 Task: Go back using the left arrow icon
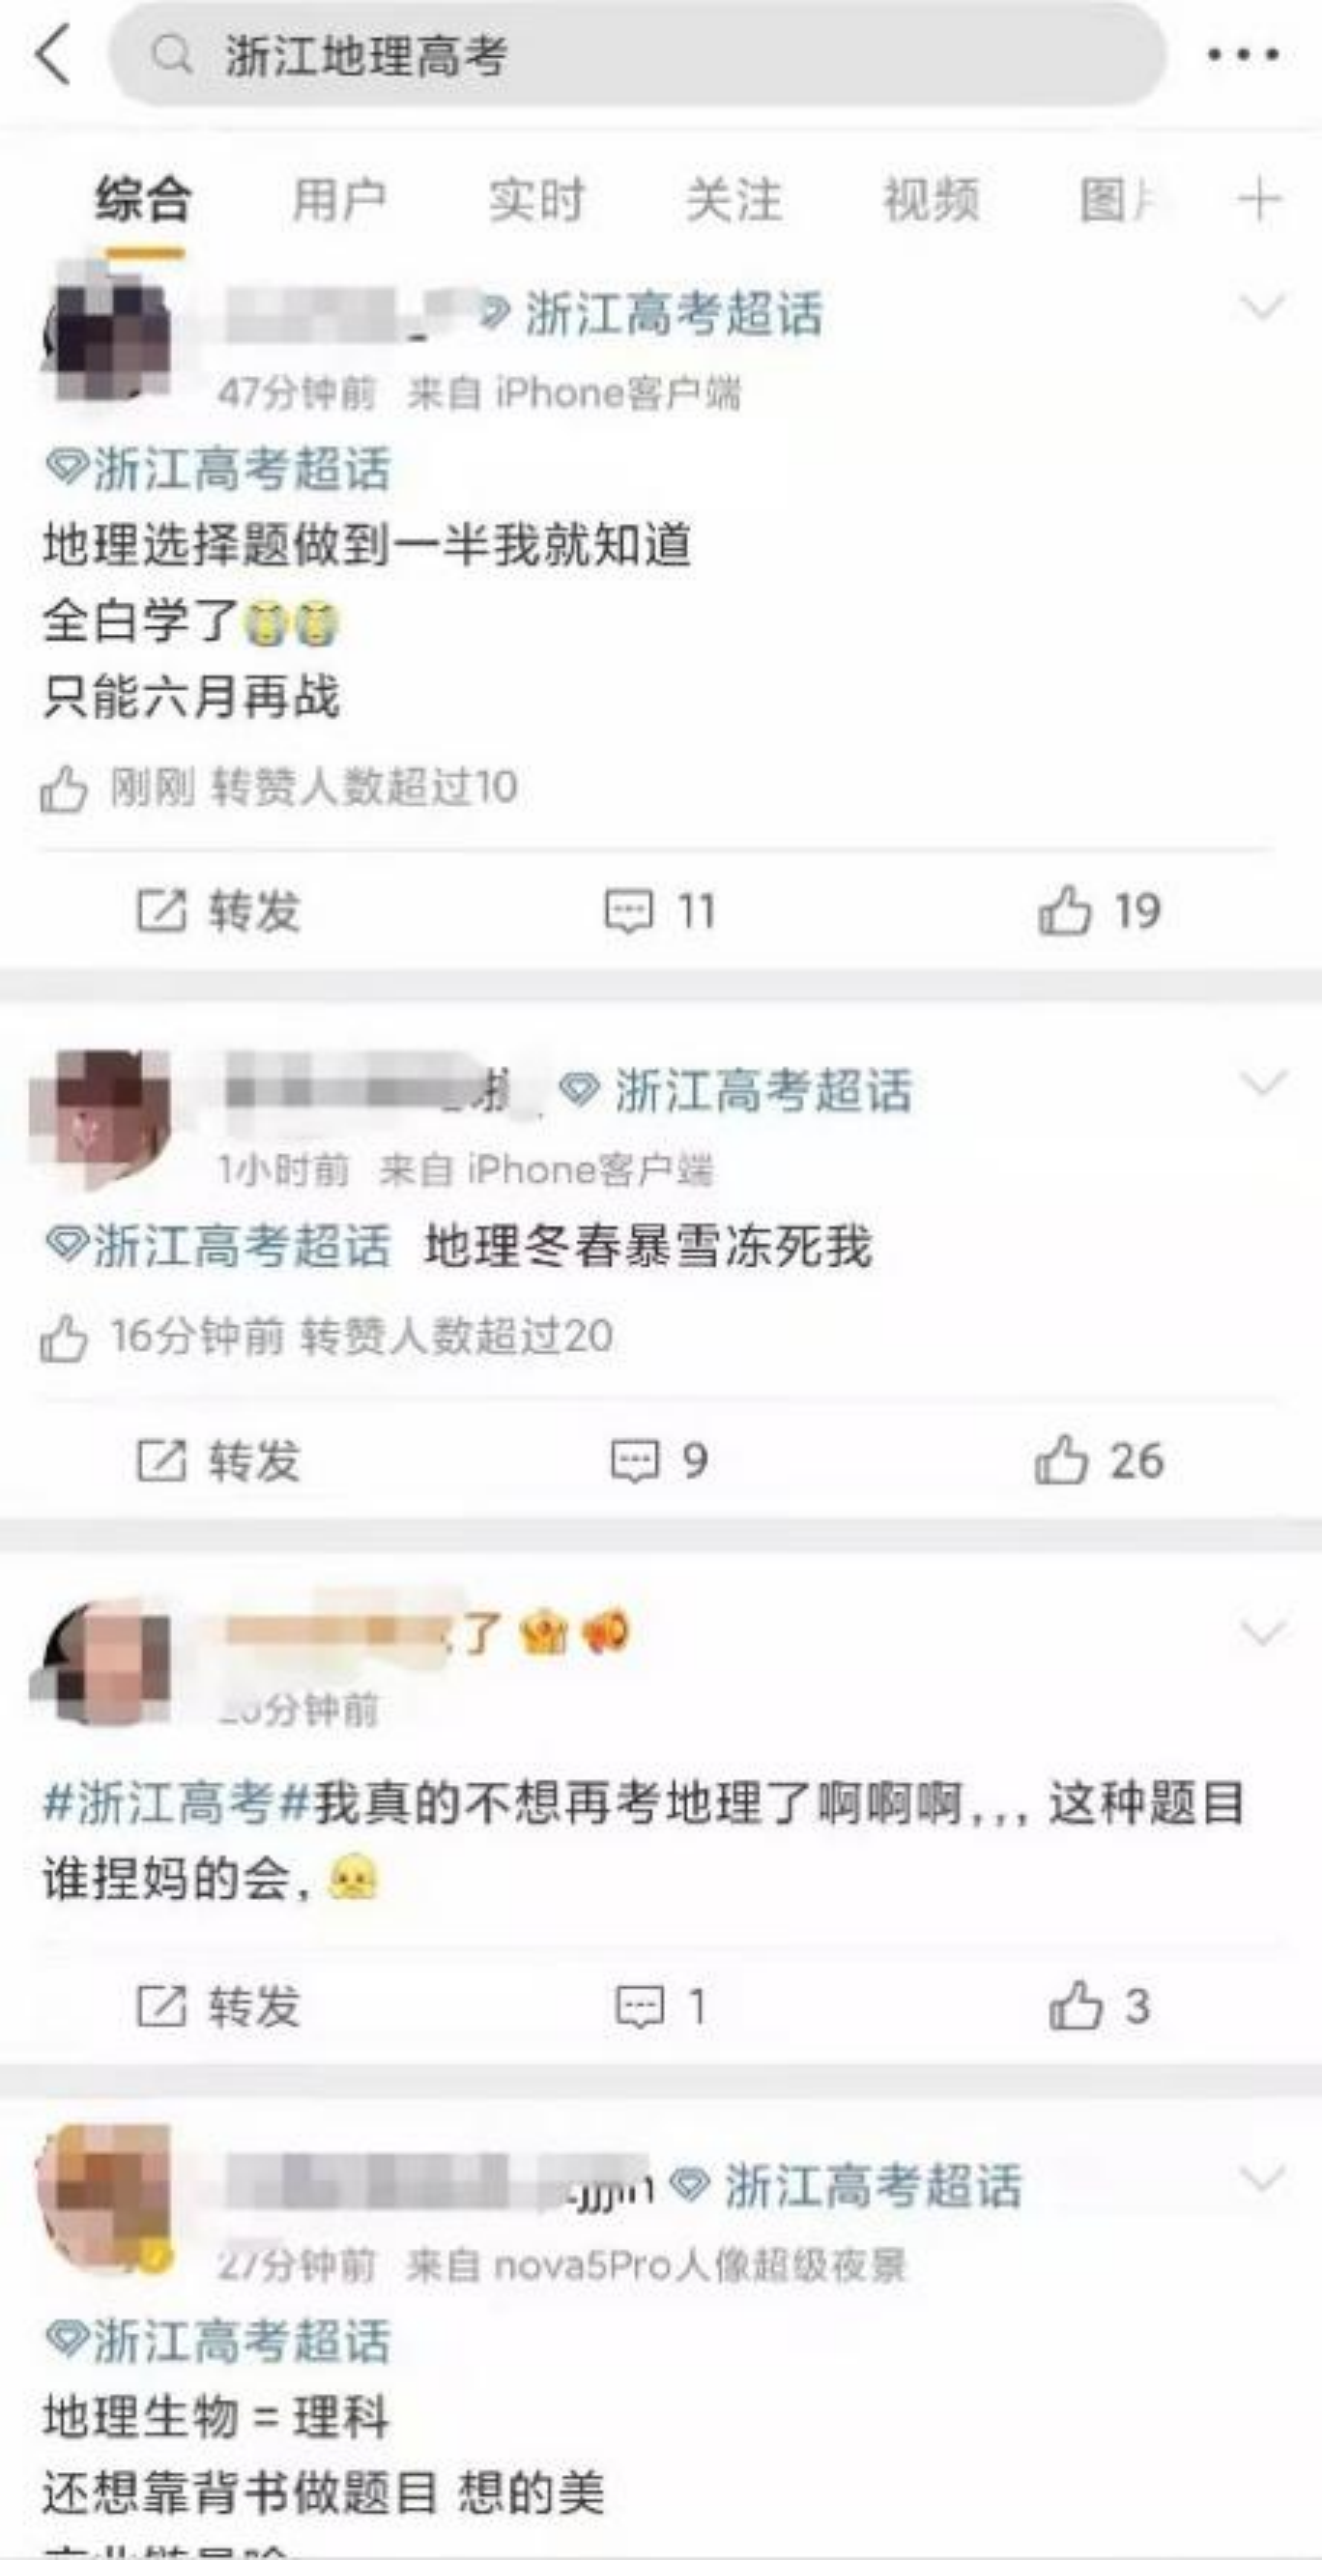[x=54, y=54]
